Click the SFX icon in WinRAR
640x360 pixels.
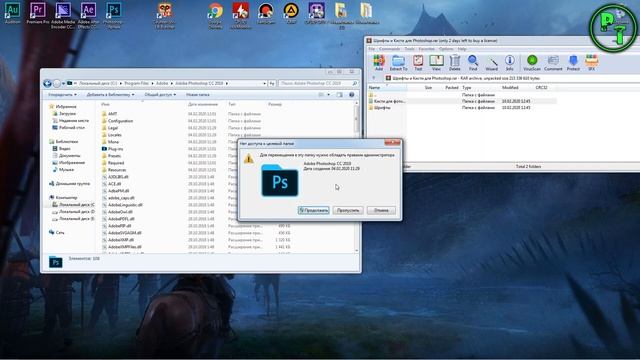point(591,63)
